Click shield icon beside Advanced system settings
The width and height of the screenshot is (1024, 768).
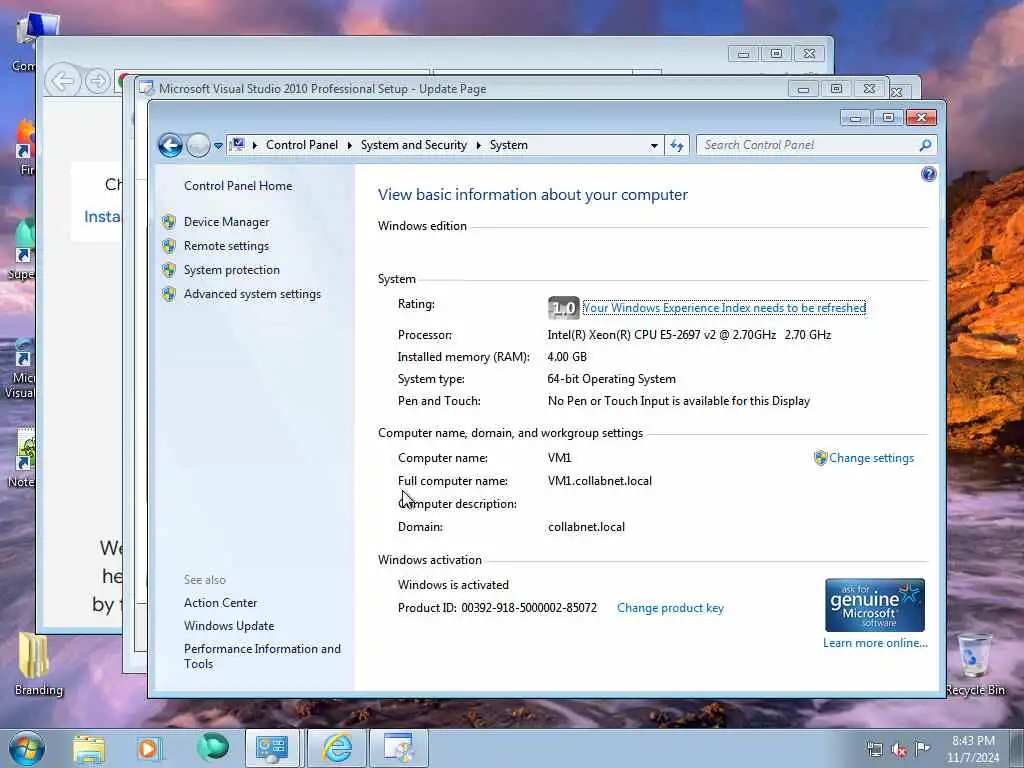[x=169, y=295]
